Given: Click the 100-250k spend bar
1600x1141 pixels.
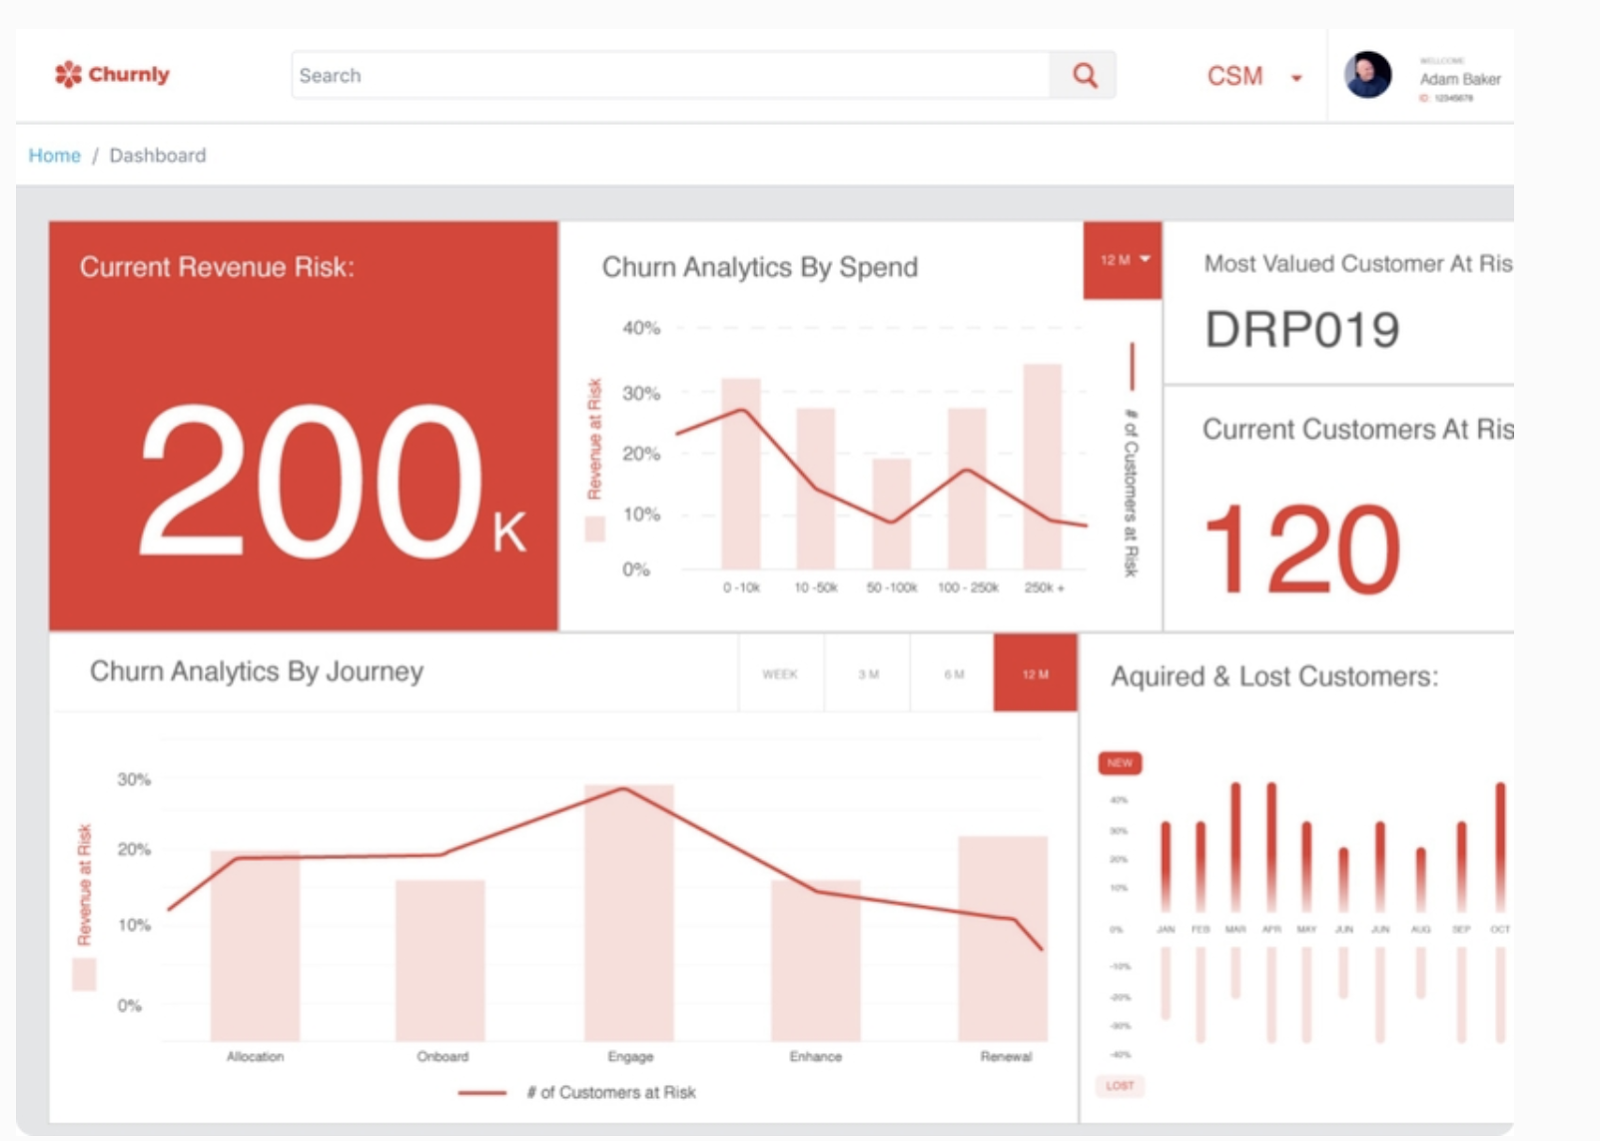Looking at the screenshot, I should point(967,489).
